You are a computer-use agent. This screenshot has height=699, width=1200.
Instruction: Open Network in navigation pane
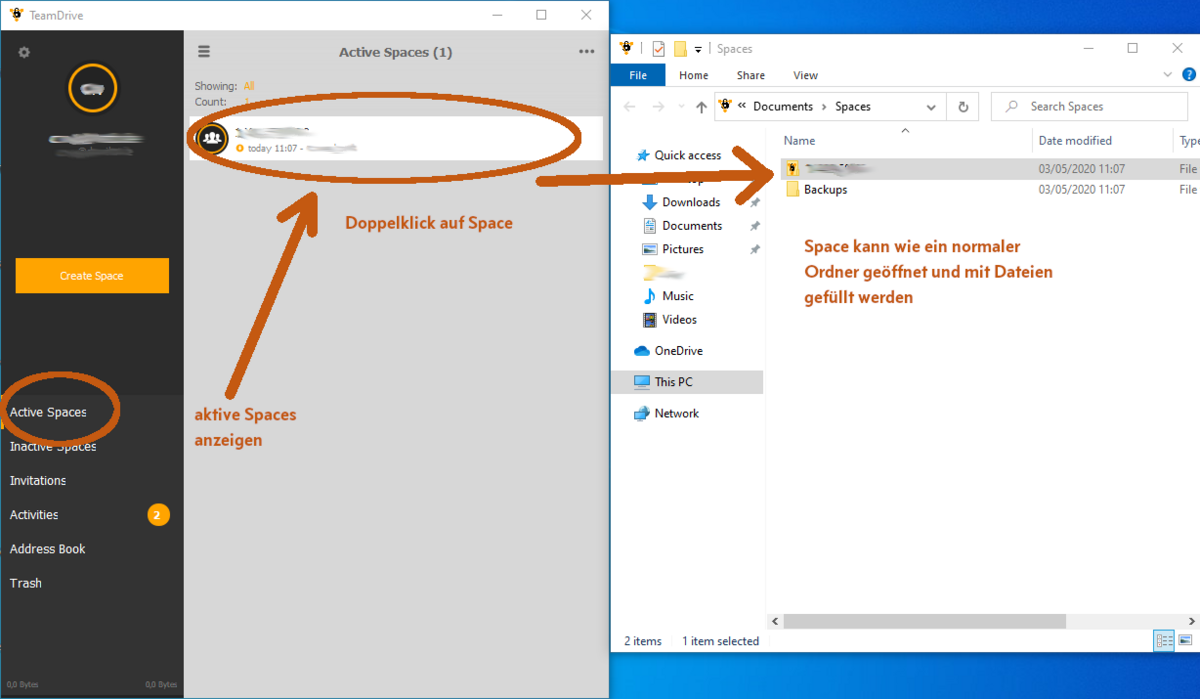pos(677,413)
